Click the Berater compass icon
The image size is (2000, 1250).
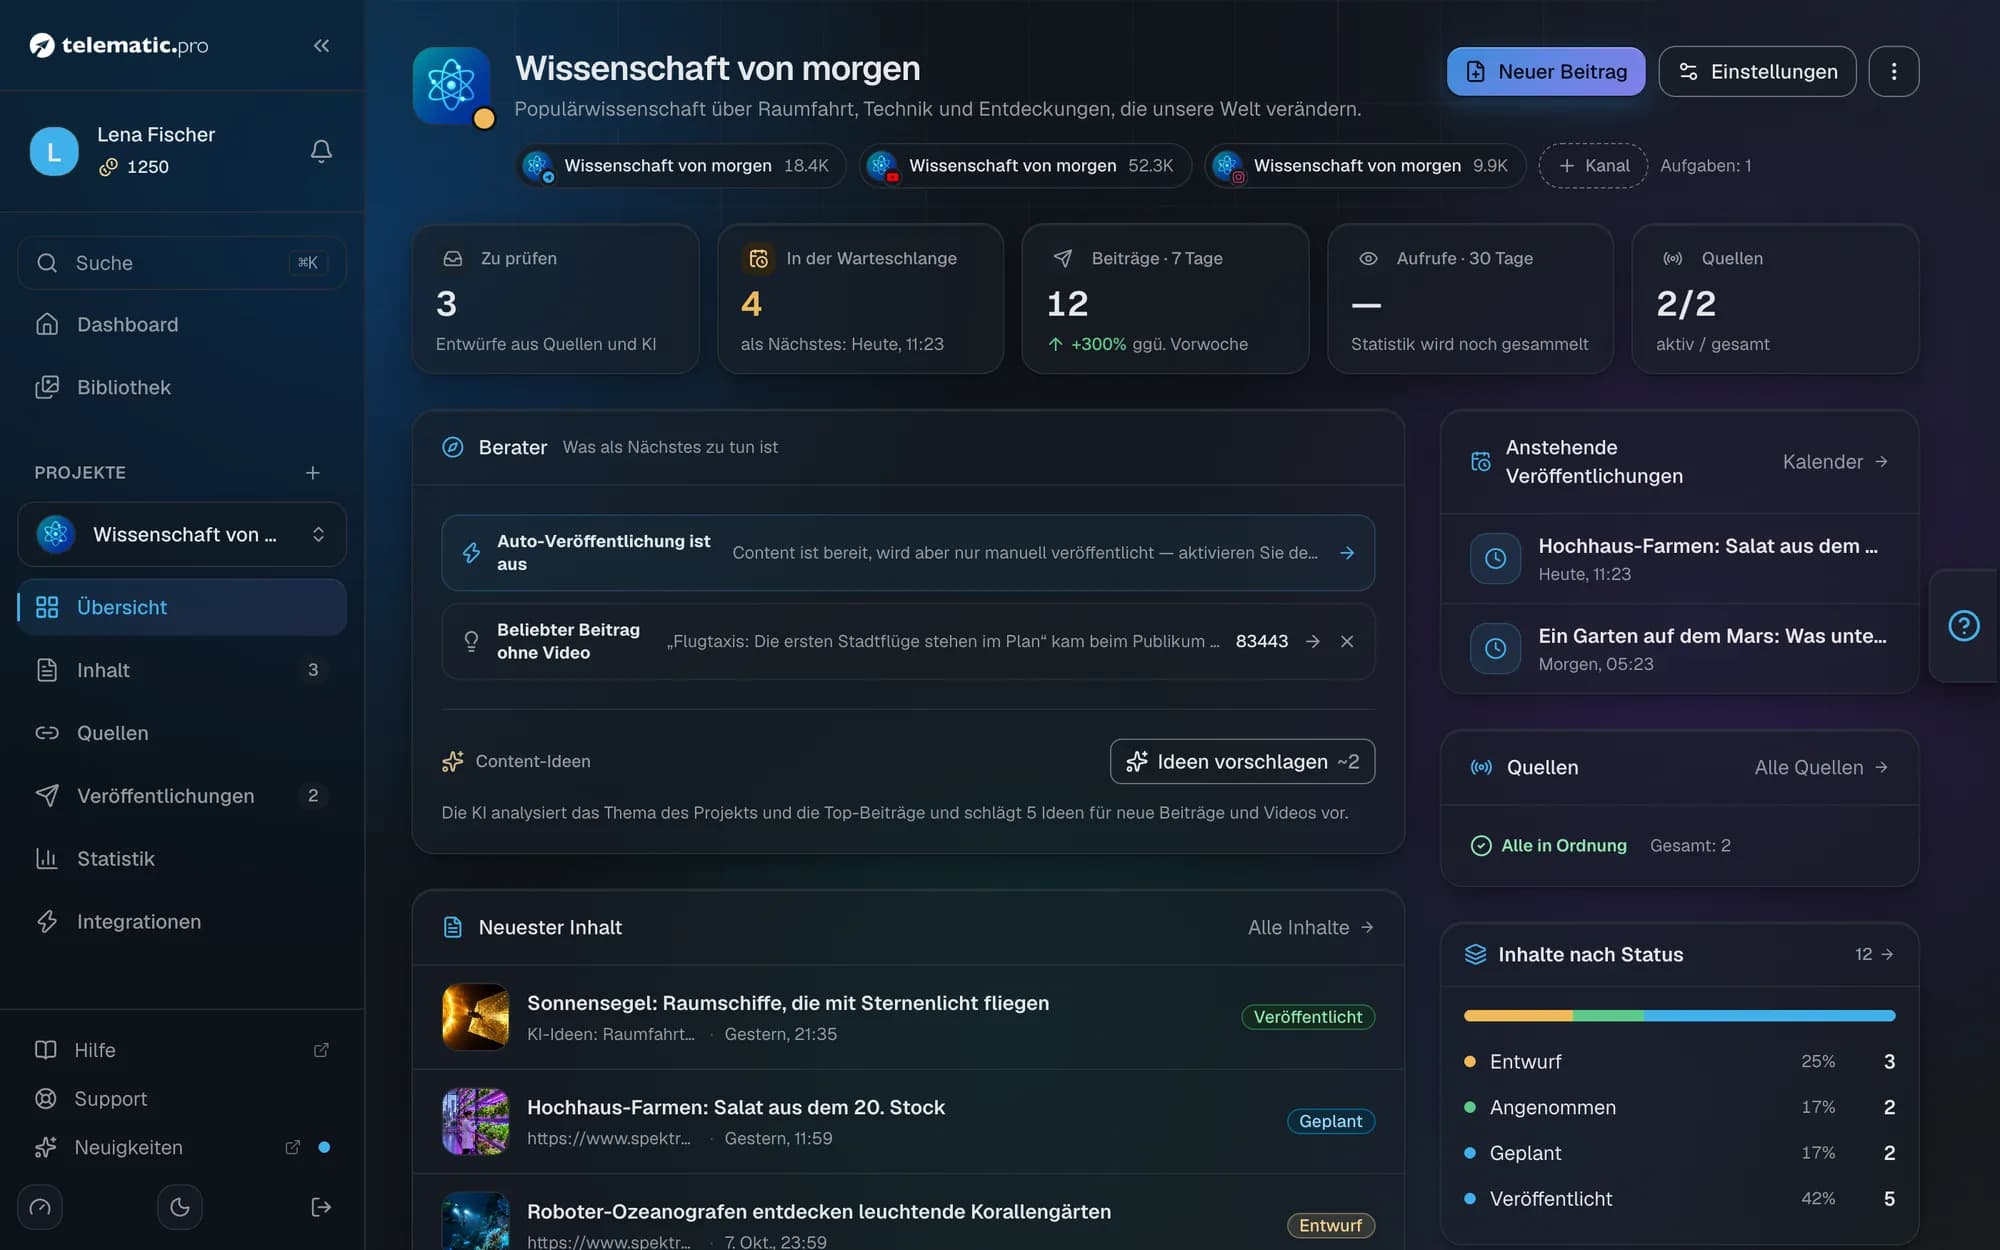(453, 447)
